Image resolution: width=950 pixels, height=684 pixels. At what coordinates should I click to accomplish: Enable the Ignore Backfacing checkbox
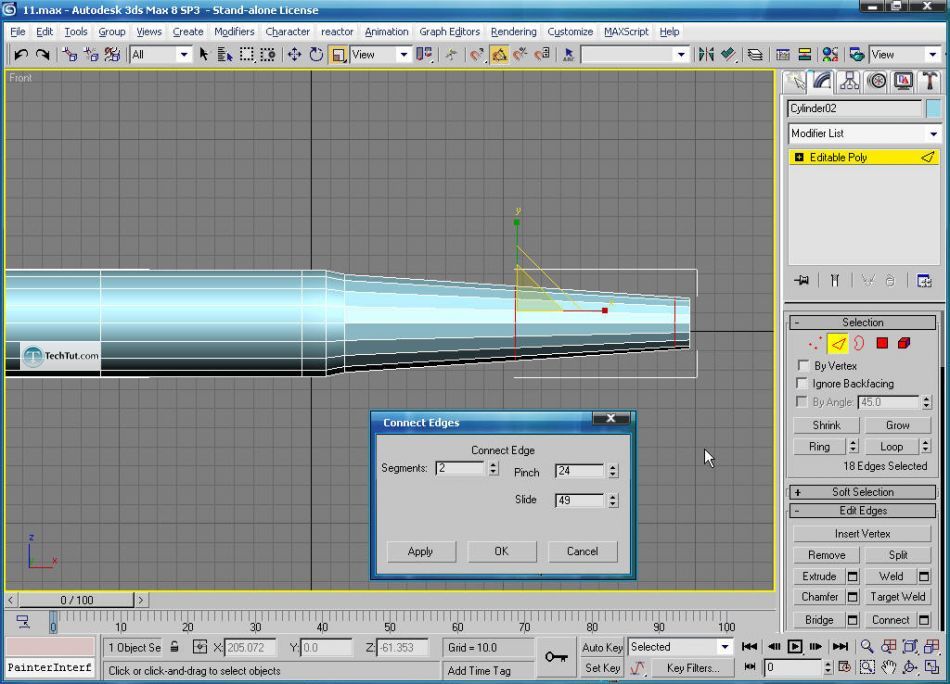tap(802, 384)
